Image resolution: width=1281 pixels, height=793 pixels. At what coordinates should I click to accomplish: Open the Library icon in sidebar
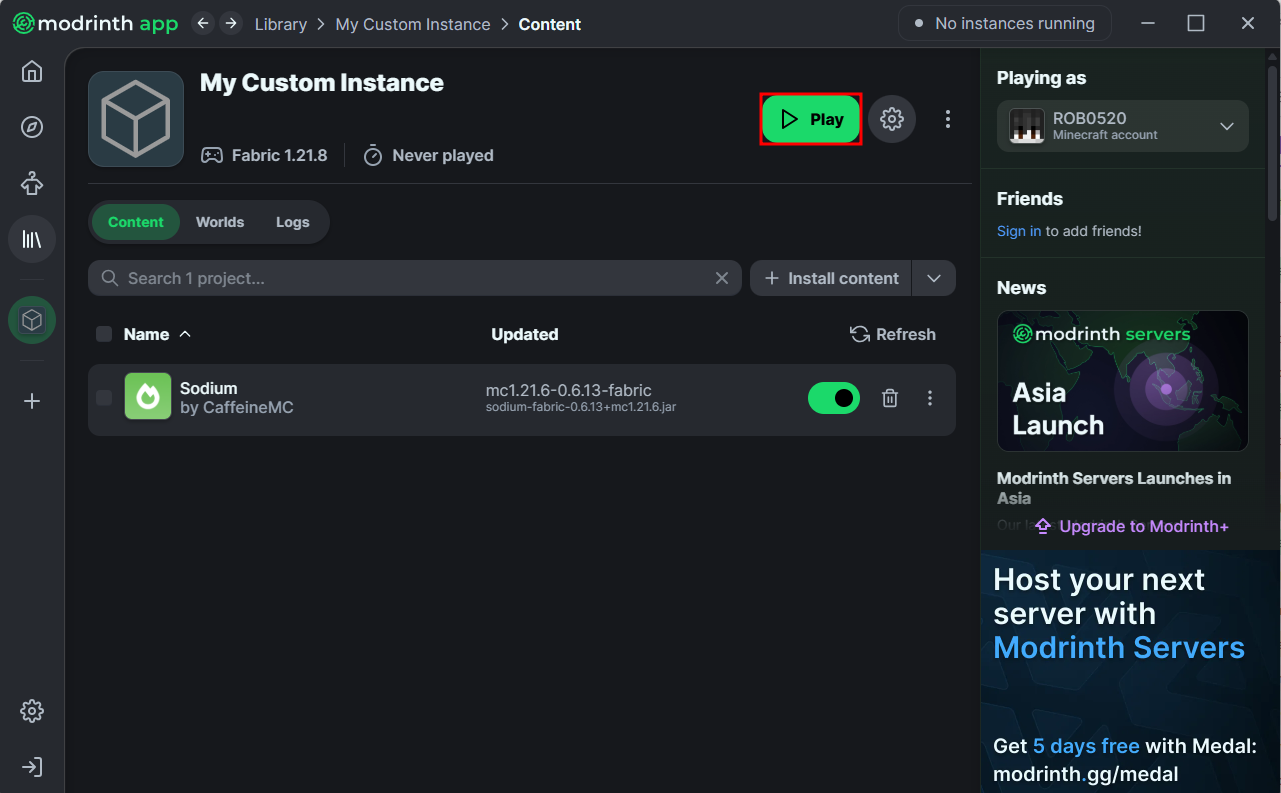32,239
